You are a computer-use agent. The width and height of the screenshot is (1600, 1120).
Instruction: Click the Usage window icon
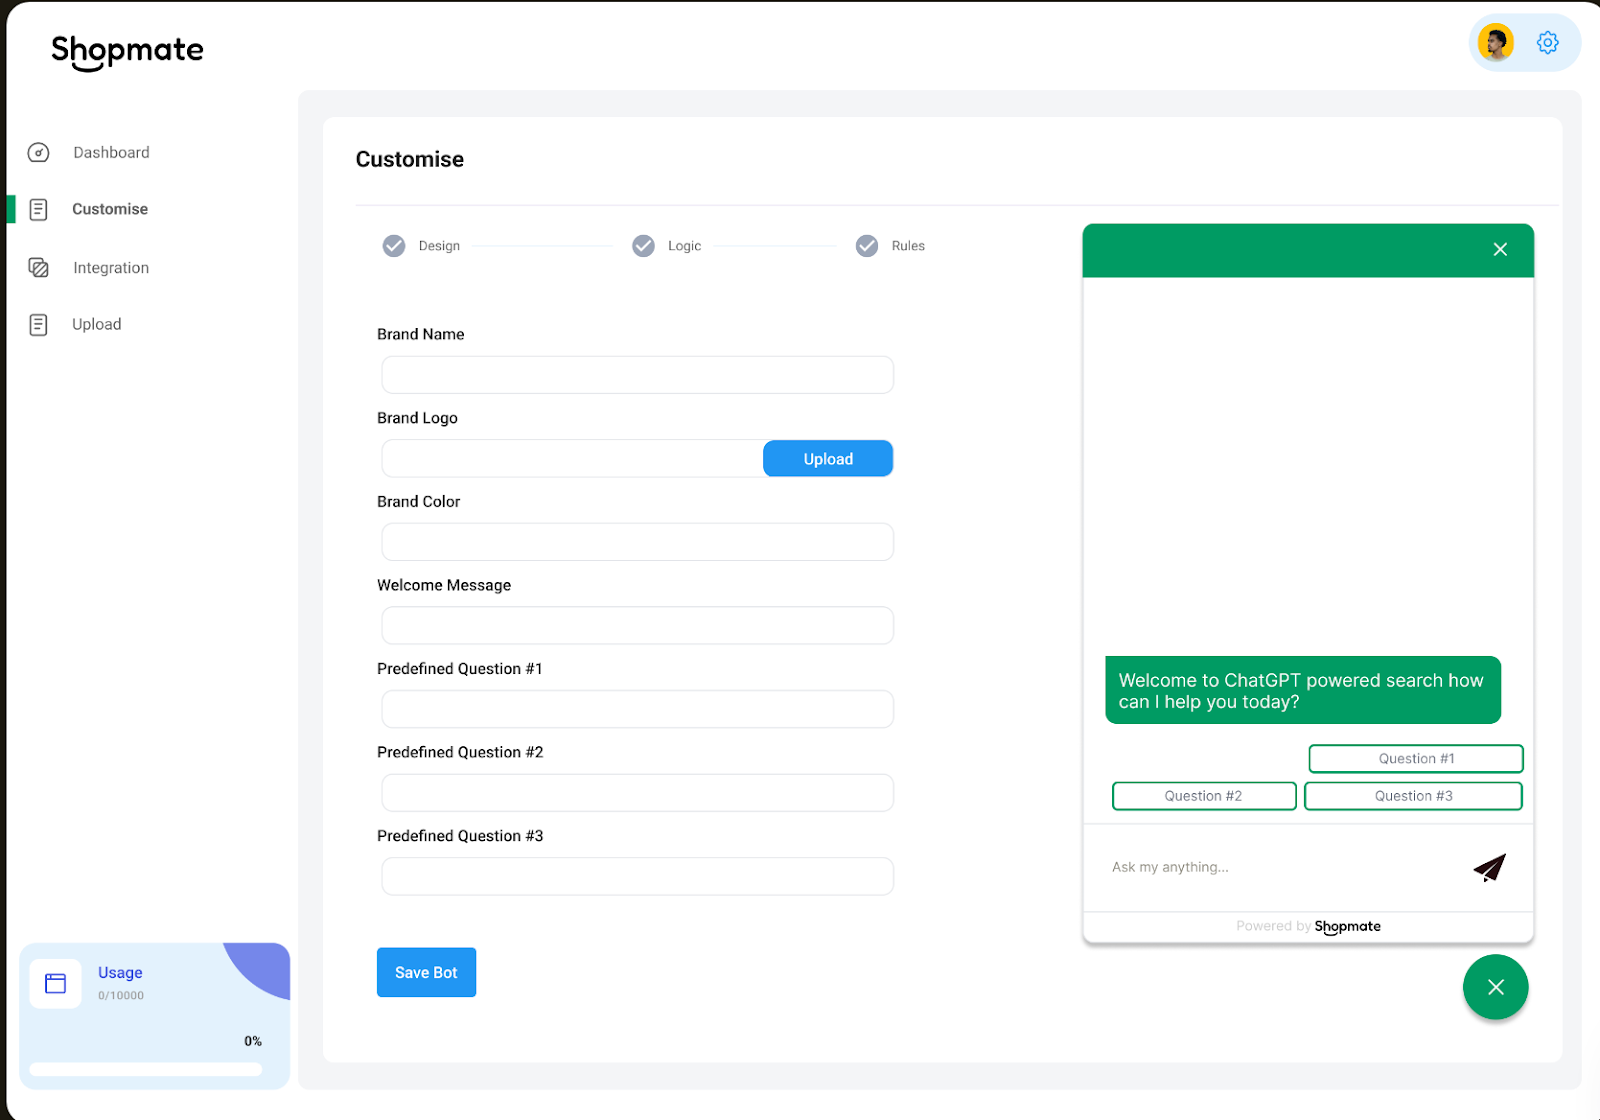pos(56,984)
